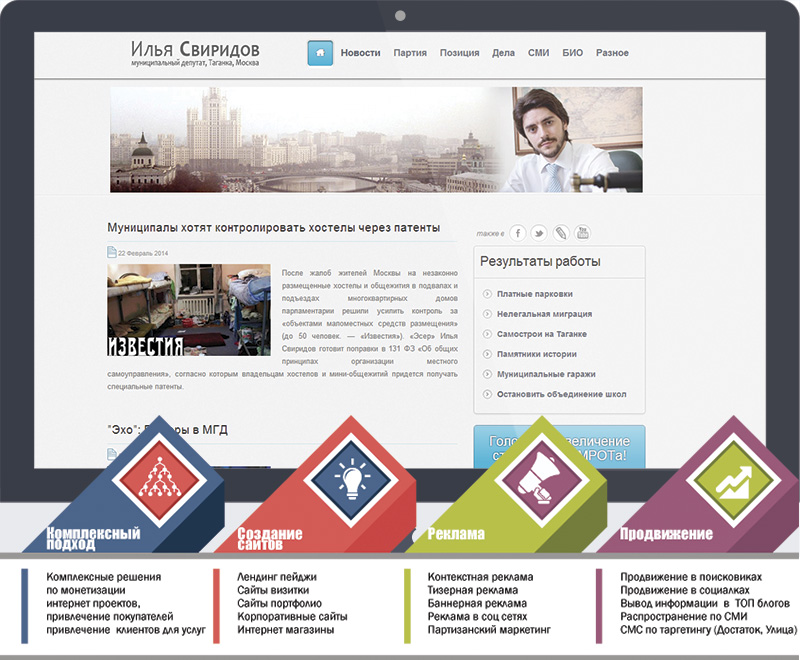The image size is (800, 660).
Task: Click bullet arrow beside Платные парковки
Action: point(487,294)
